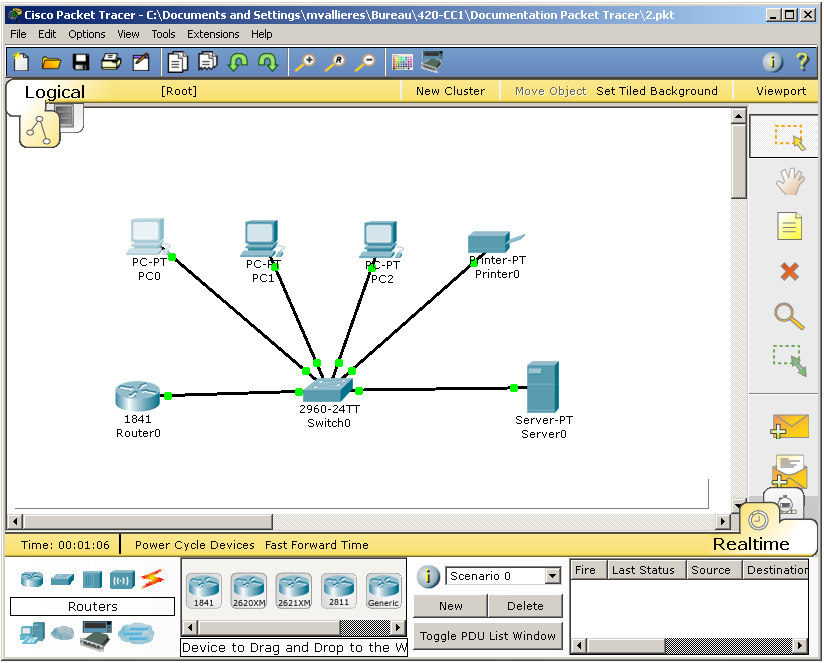
Task: Open the drawing palette icon
Action: click(x=402, y=62)
